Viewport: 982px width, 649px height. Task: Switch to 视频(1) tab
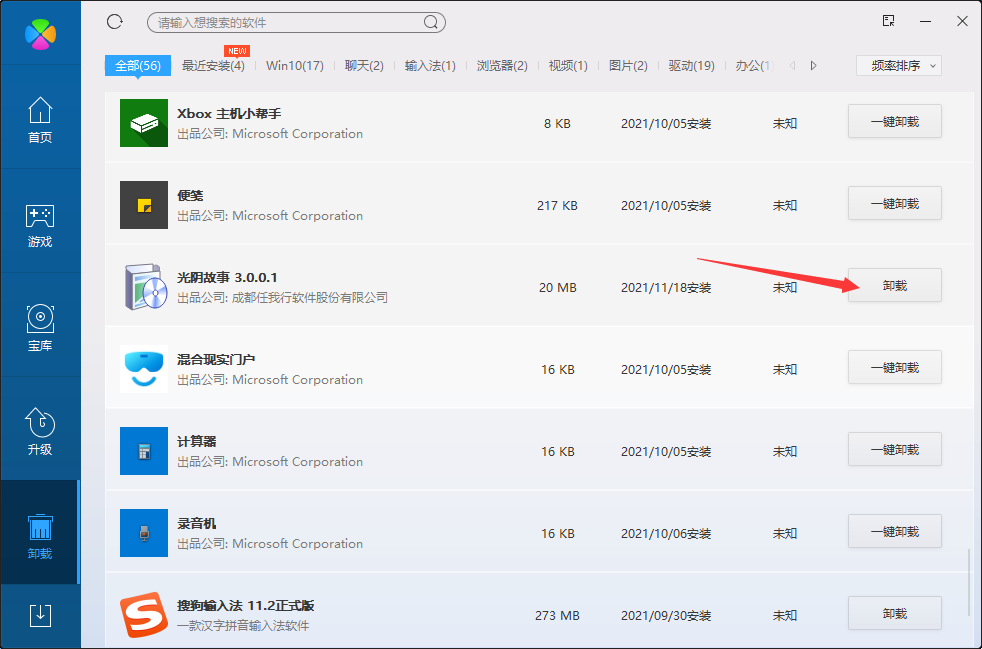click(x=568, y=66)
